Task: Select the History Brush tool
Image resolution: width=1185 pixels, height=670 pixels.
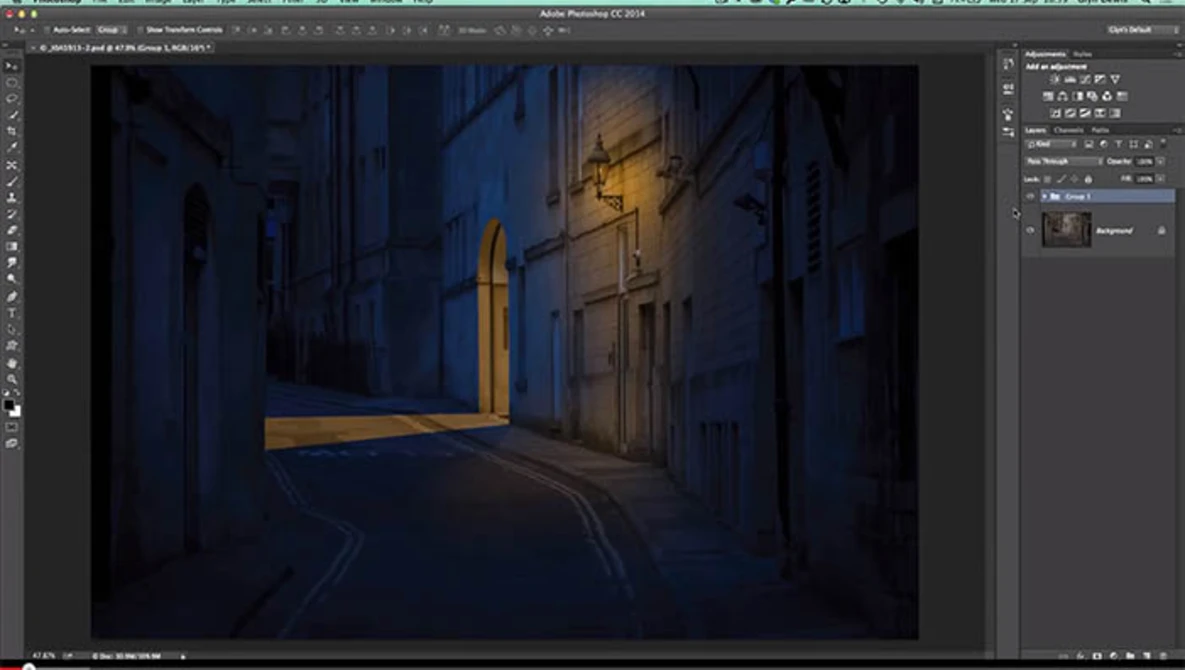Action: coord(11,215)
